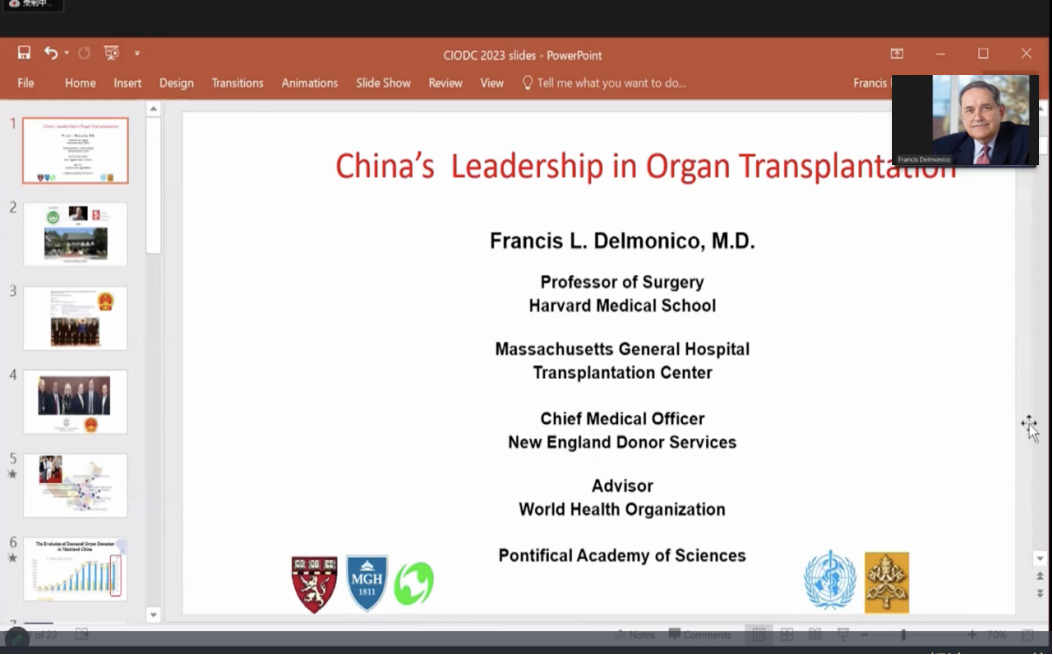Click the 'Francis L. Delmonico, M.D.' text
The width and height of the screenshot is (1053, 655).
[623, 241]
